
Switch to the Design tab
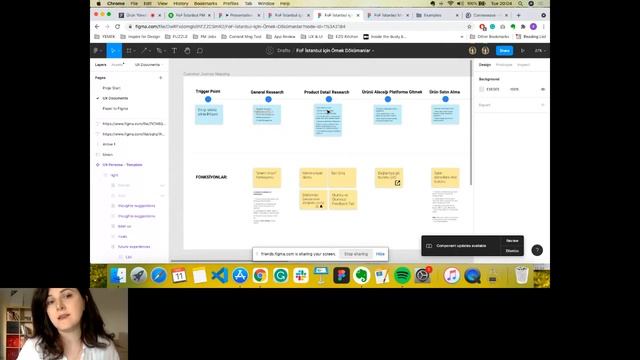point(484,64)
